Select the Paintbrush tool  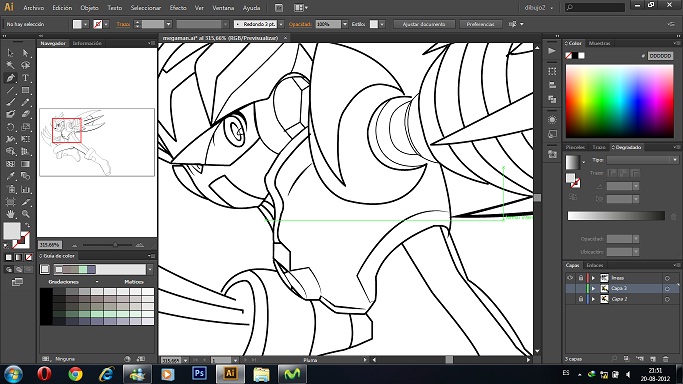(10, 102)
